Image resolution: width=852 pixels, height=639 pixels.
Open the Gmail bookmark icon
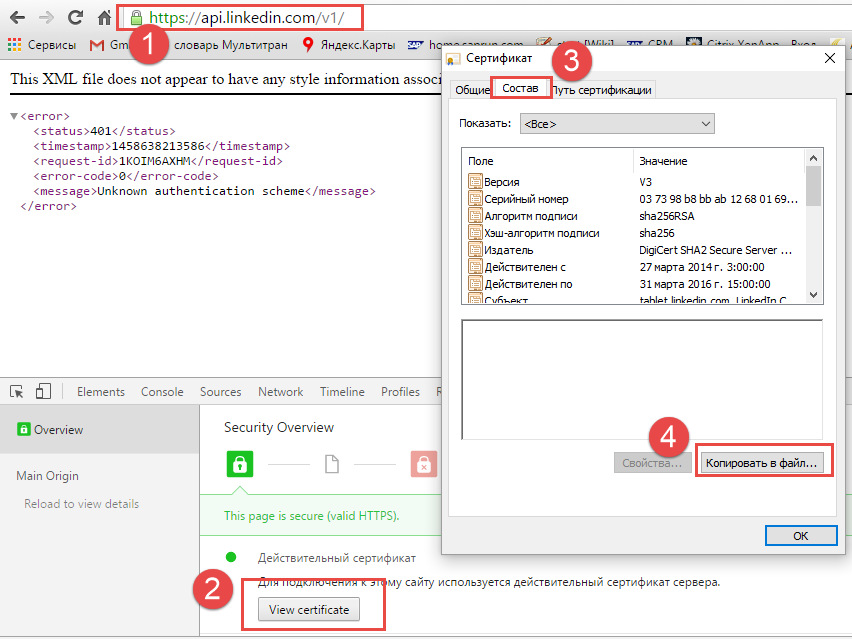97,45
